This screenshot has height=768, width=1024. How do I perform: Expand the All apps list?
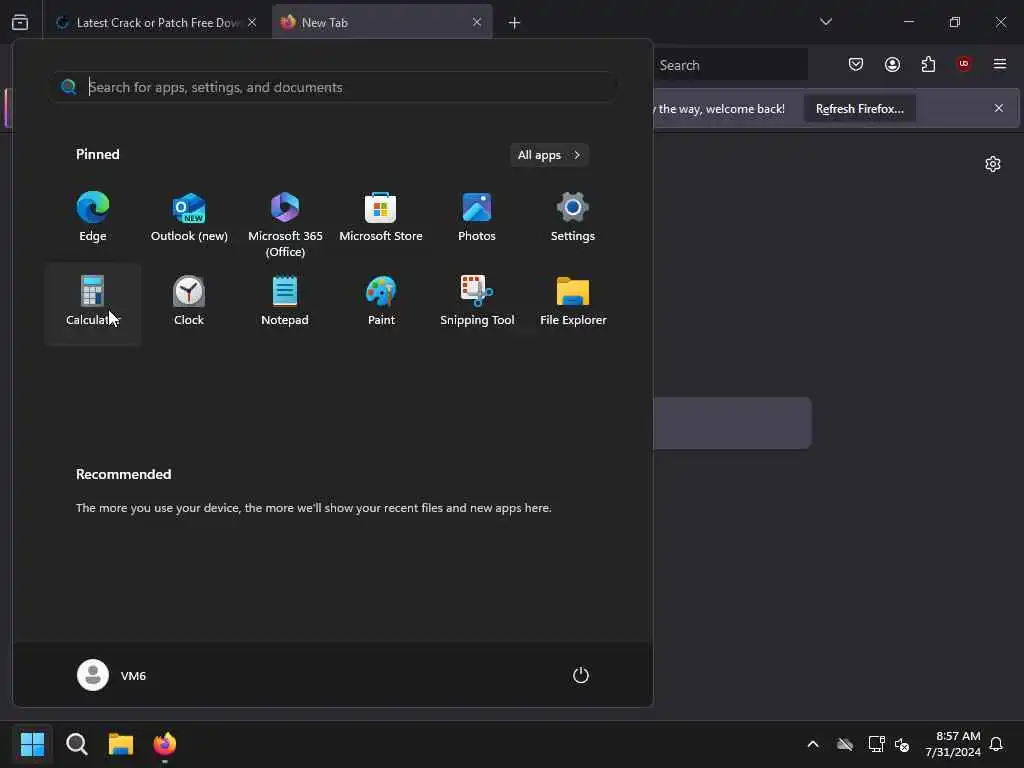click(x=549, y=155)
